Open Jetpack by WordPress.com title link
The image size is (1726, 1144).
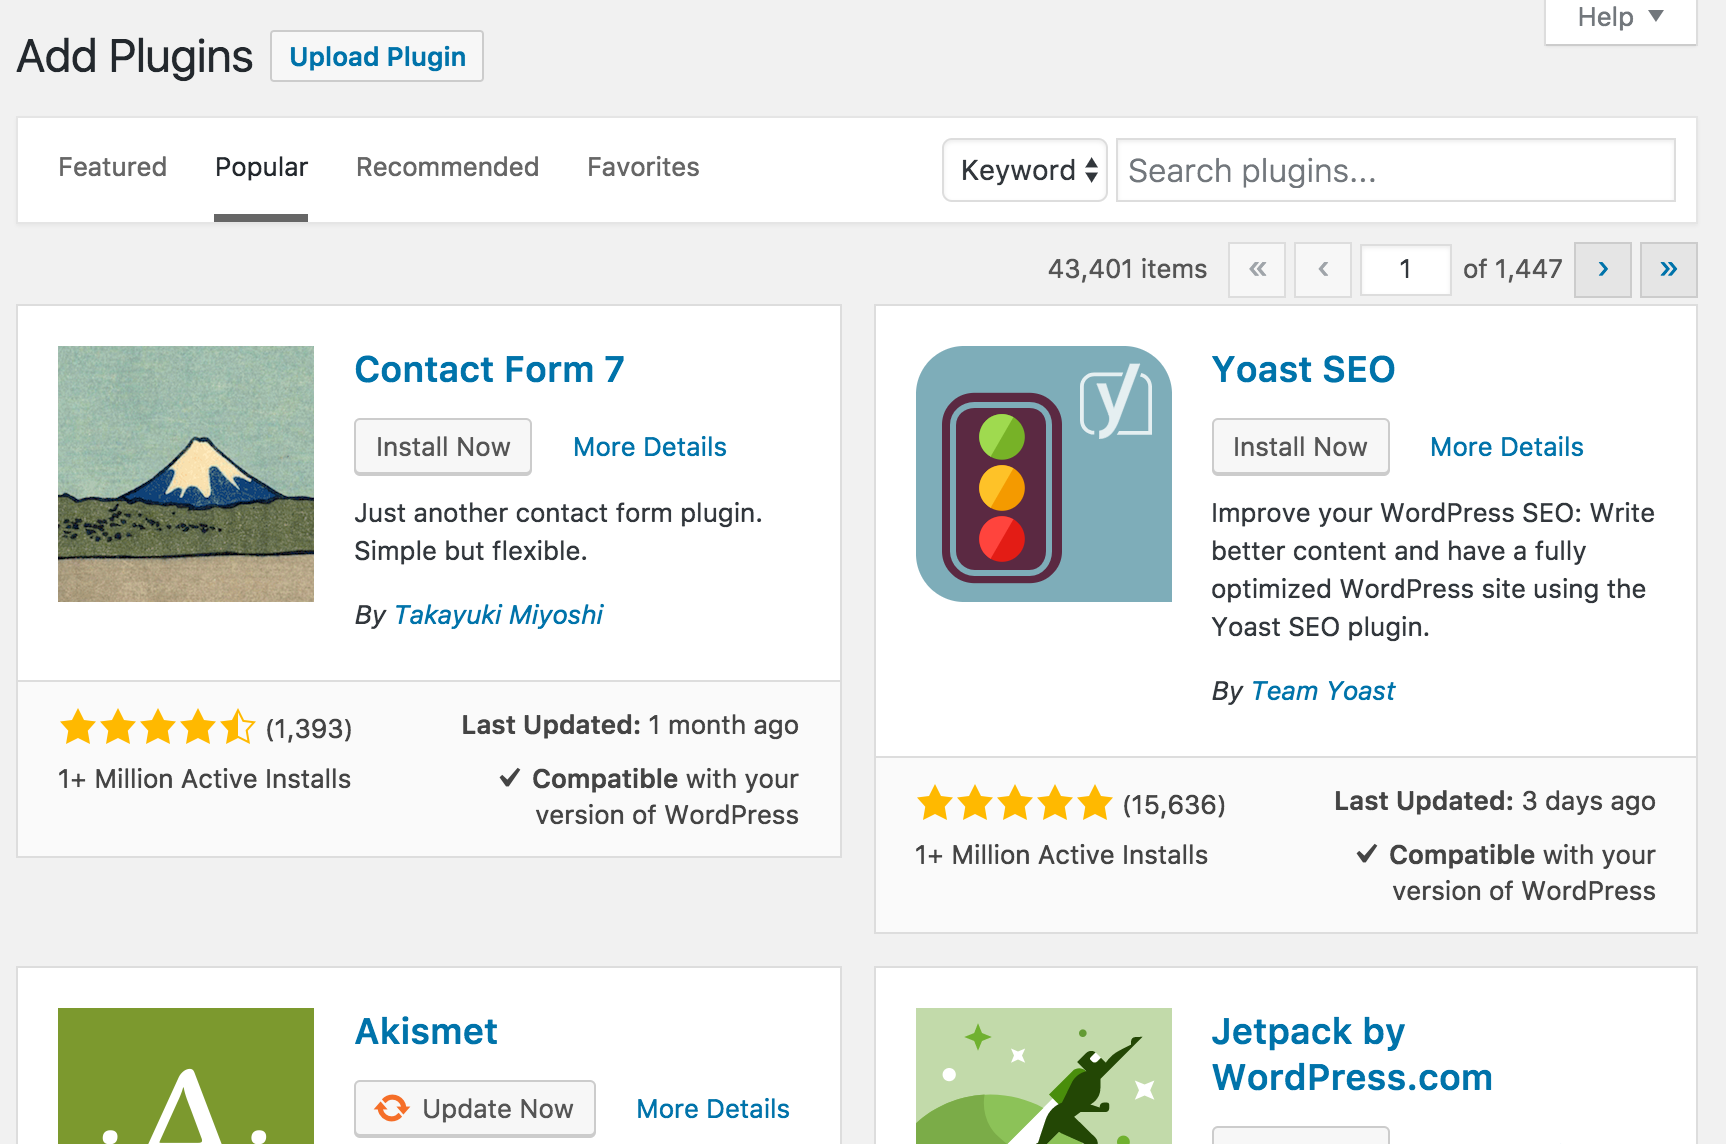pyautogui.click(x=1352, y=1055)
